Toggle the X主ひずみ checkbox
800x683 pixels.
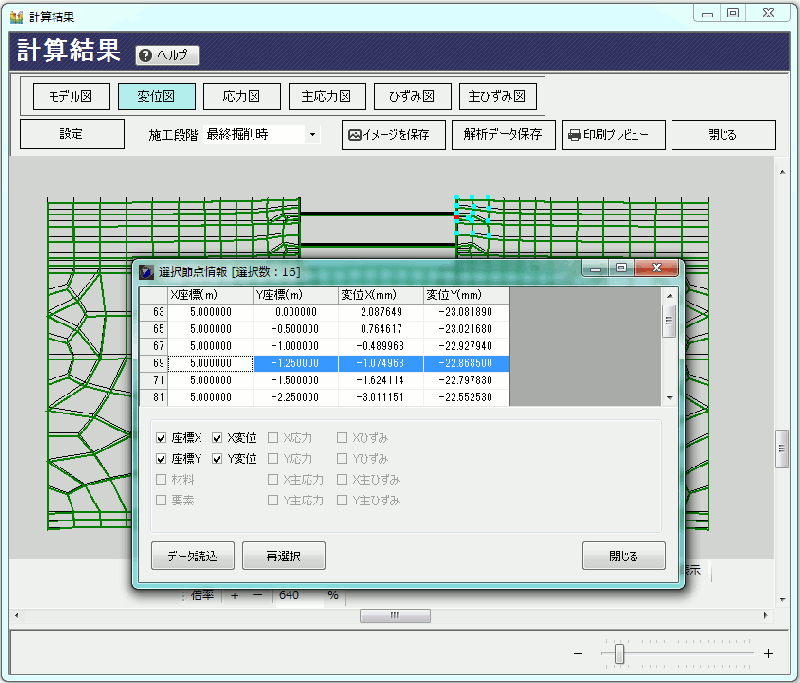342,479
